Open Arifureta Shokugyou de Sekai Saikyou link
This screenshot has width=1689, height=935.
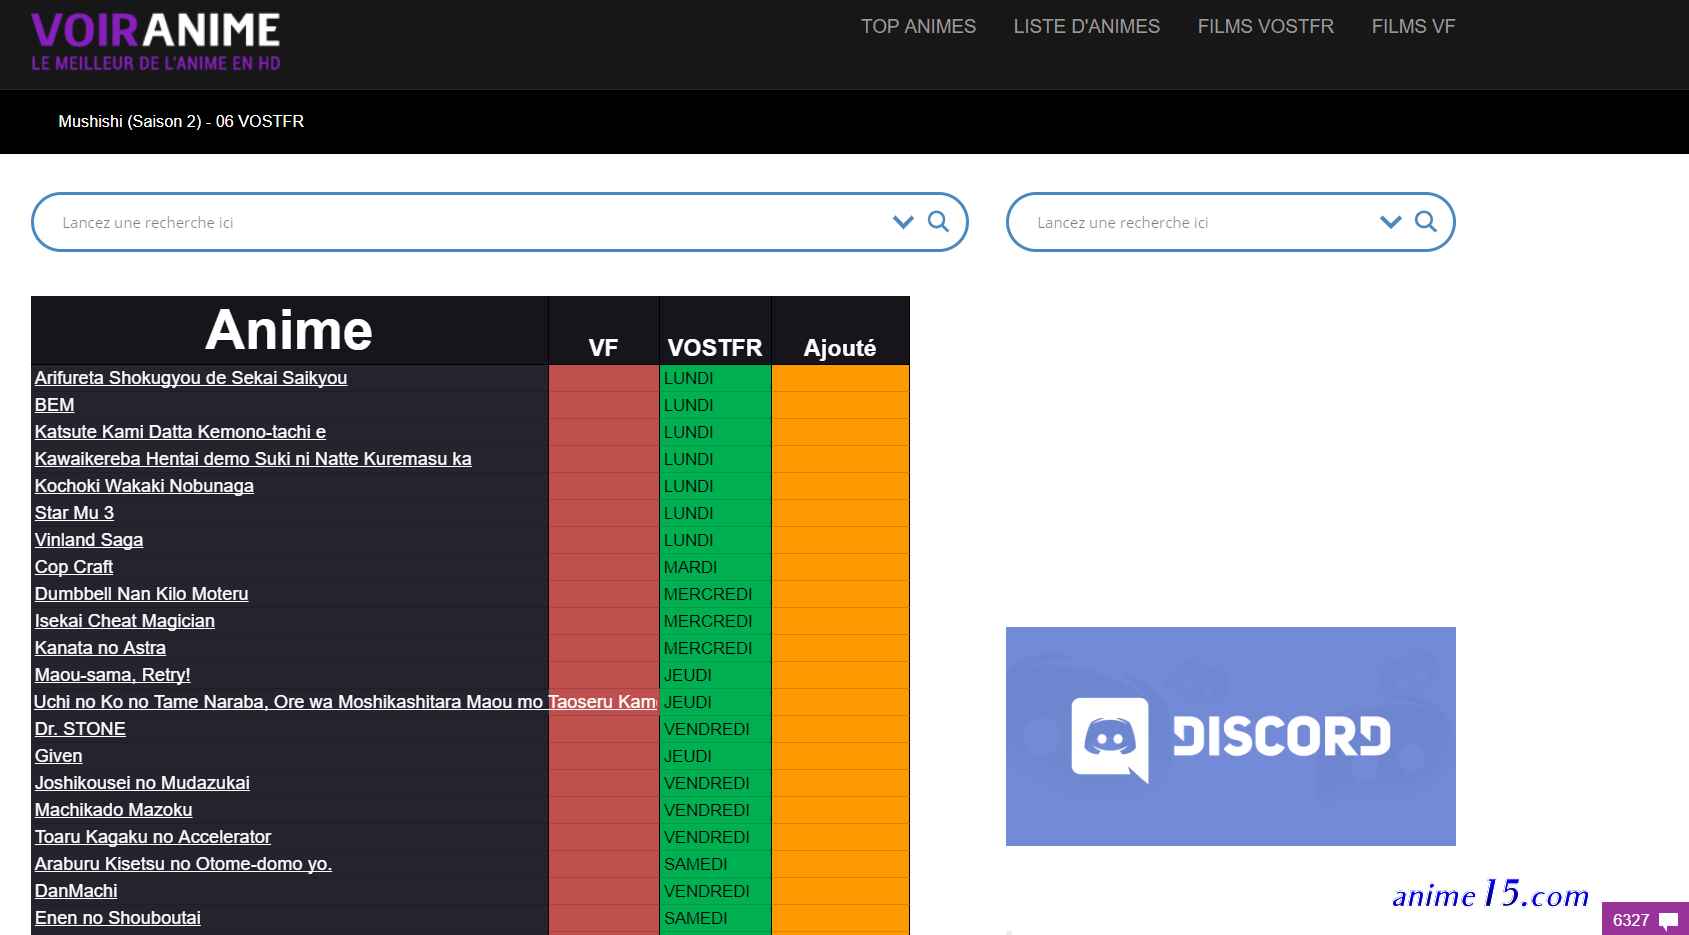(x=191, y=378)
